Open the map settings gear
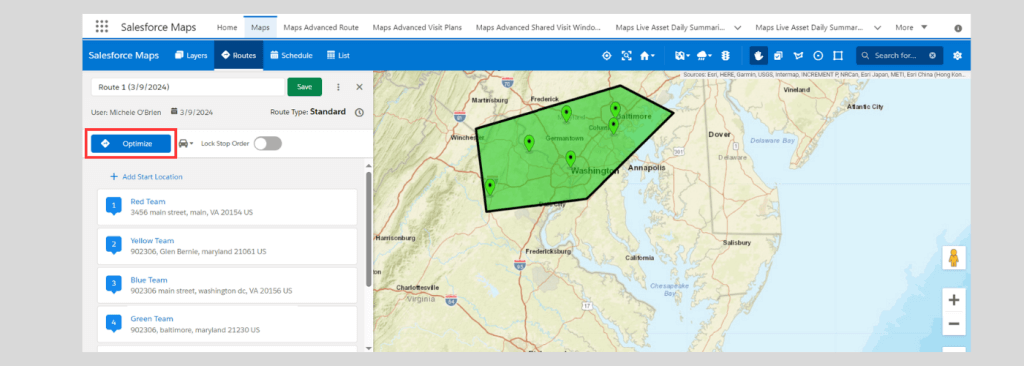1024x366 pixels. 957,56
